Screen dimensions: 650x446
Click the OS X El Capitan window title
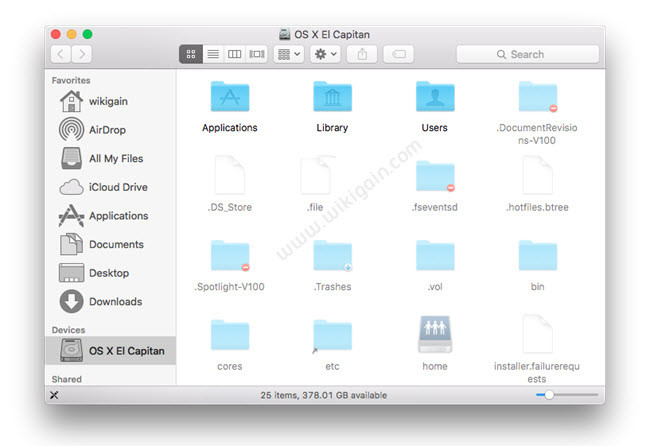(x=332, y=34)
